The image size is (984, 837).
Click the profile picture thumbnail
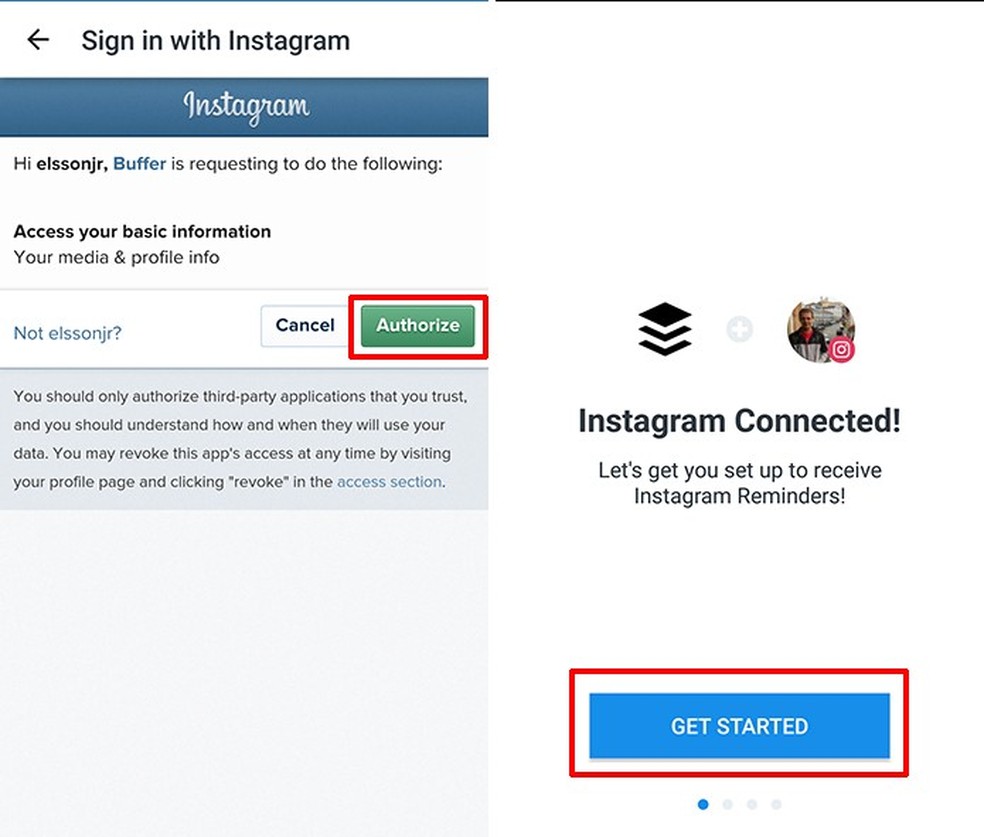(x=820, y=330)
